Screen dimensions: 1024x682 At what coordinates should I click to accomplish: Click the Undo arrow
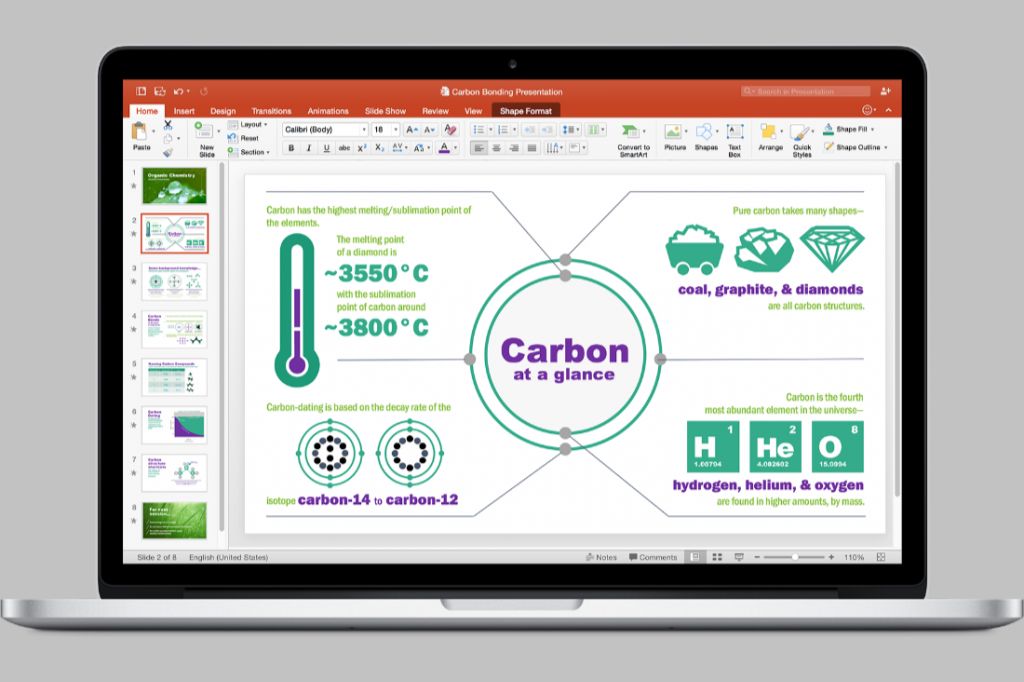tap(178, 91)
